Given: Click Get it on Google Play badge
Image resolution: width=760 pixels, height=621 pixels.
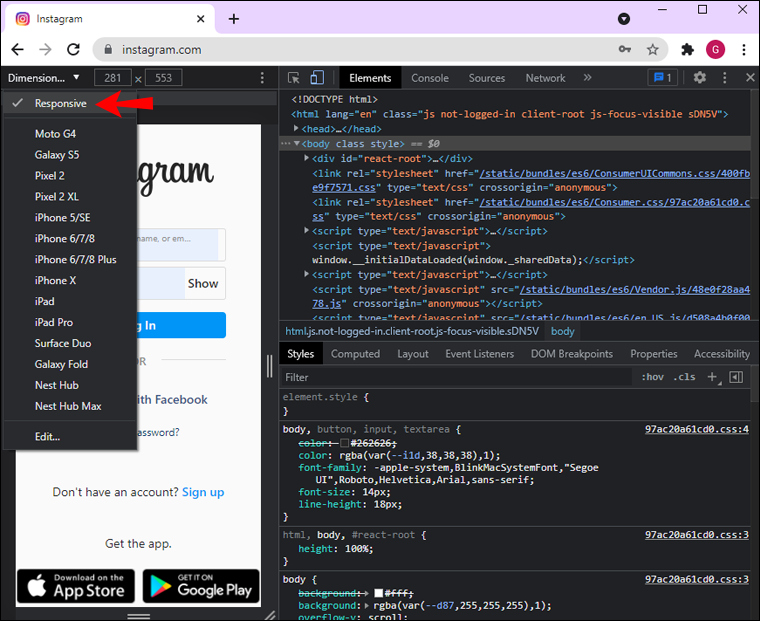Looking at the screenshot, I should 201,586.
